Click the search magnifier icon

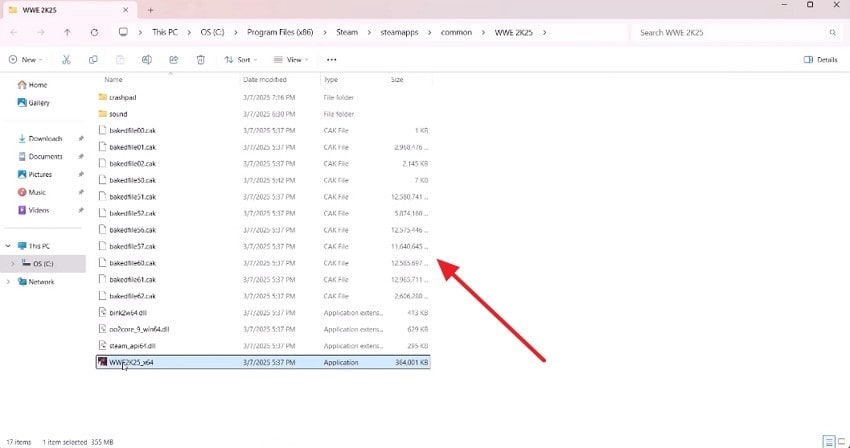coord(832,33)
